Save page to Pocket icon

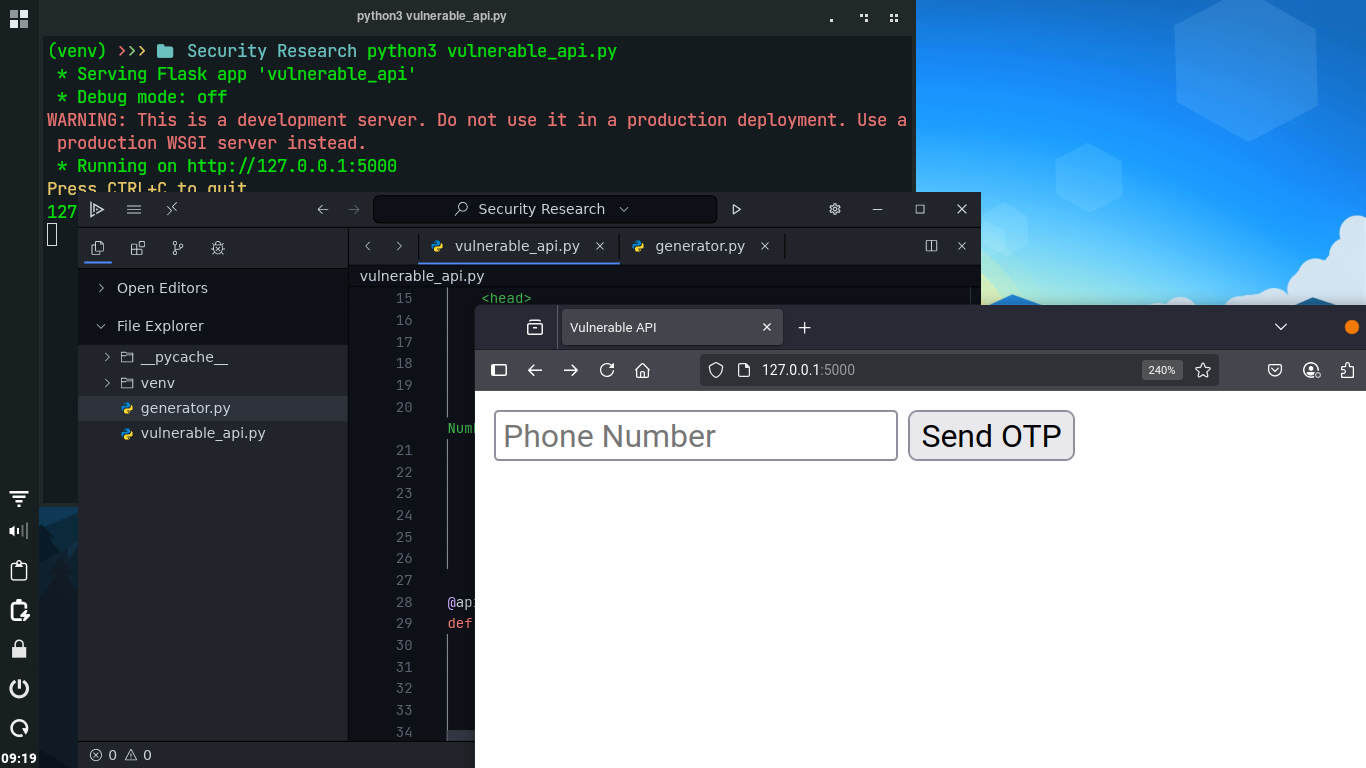tap(1275, 370)
